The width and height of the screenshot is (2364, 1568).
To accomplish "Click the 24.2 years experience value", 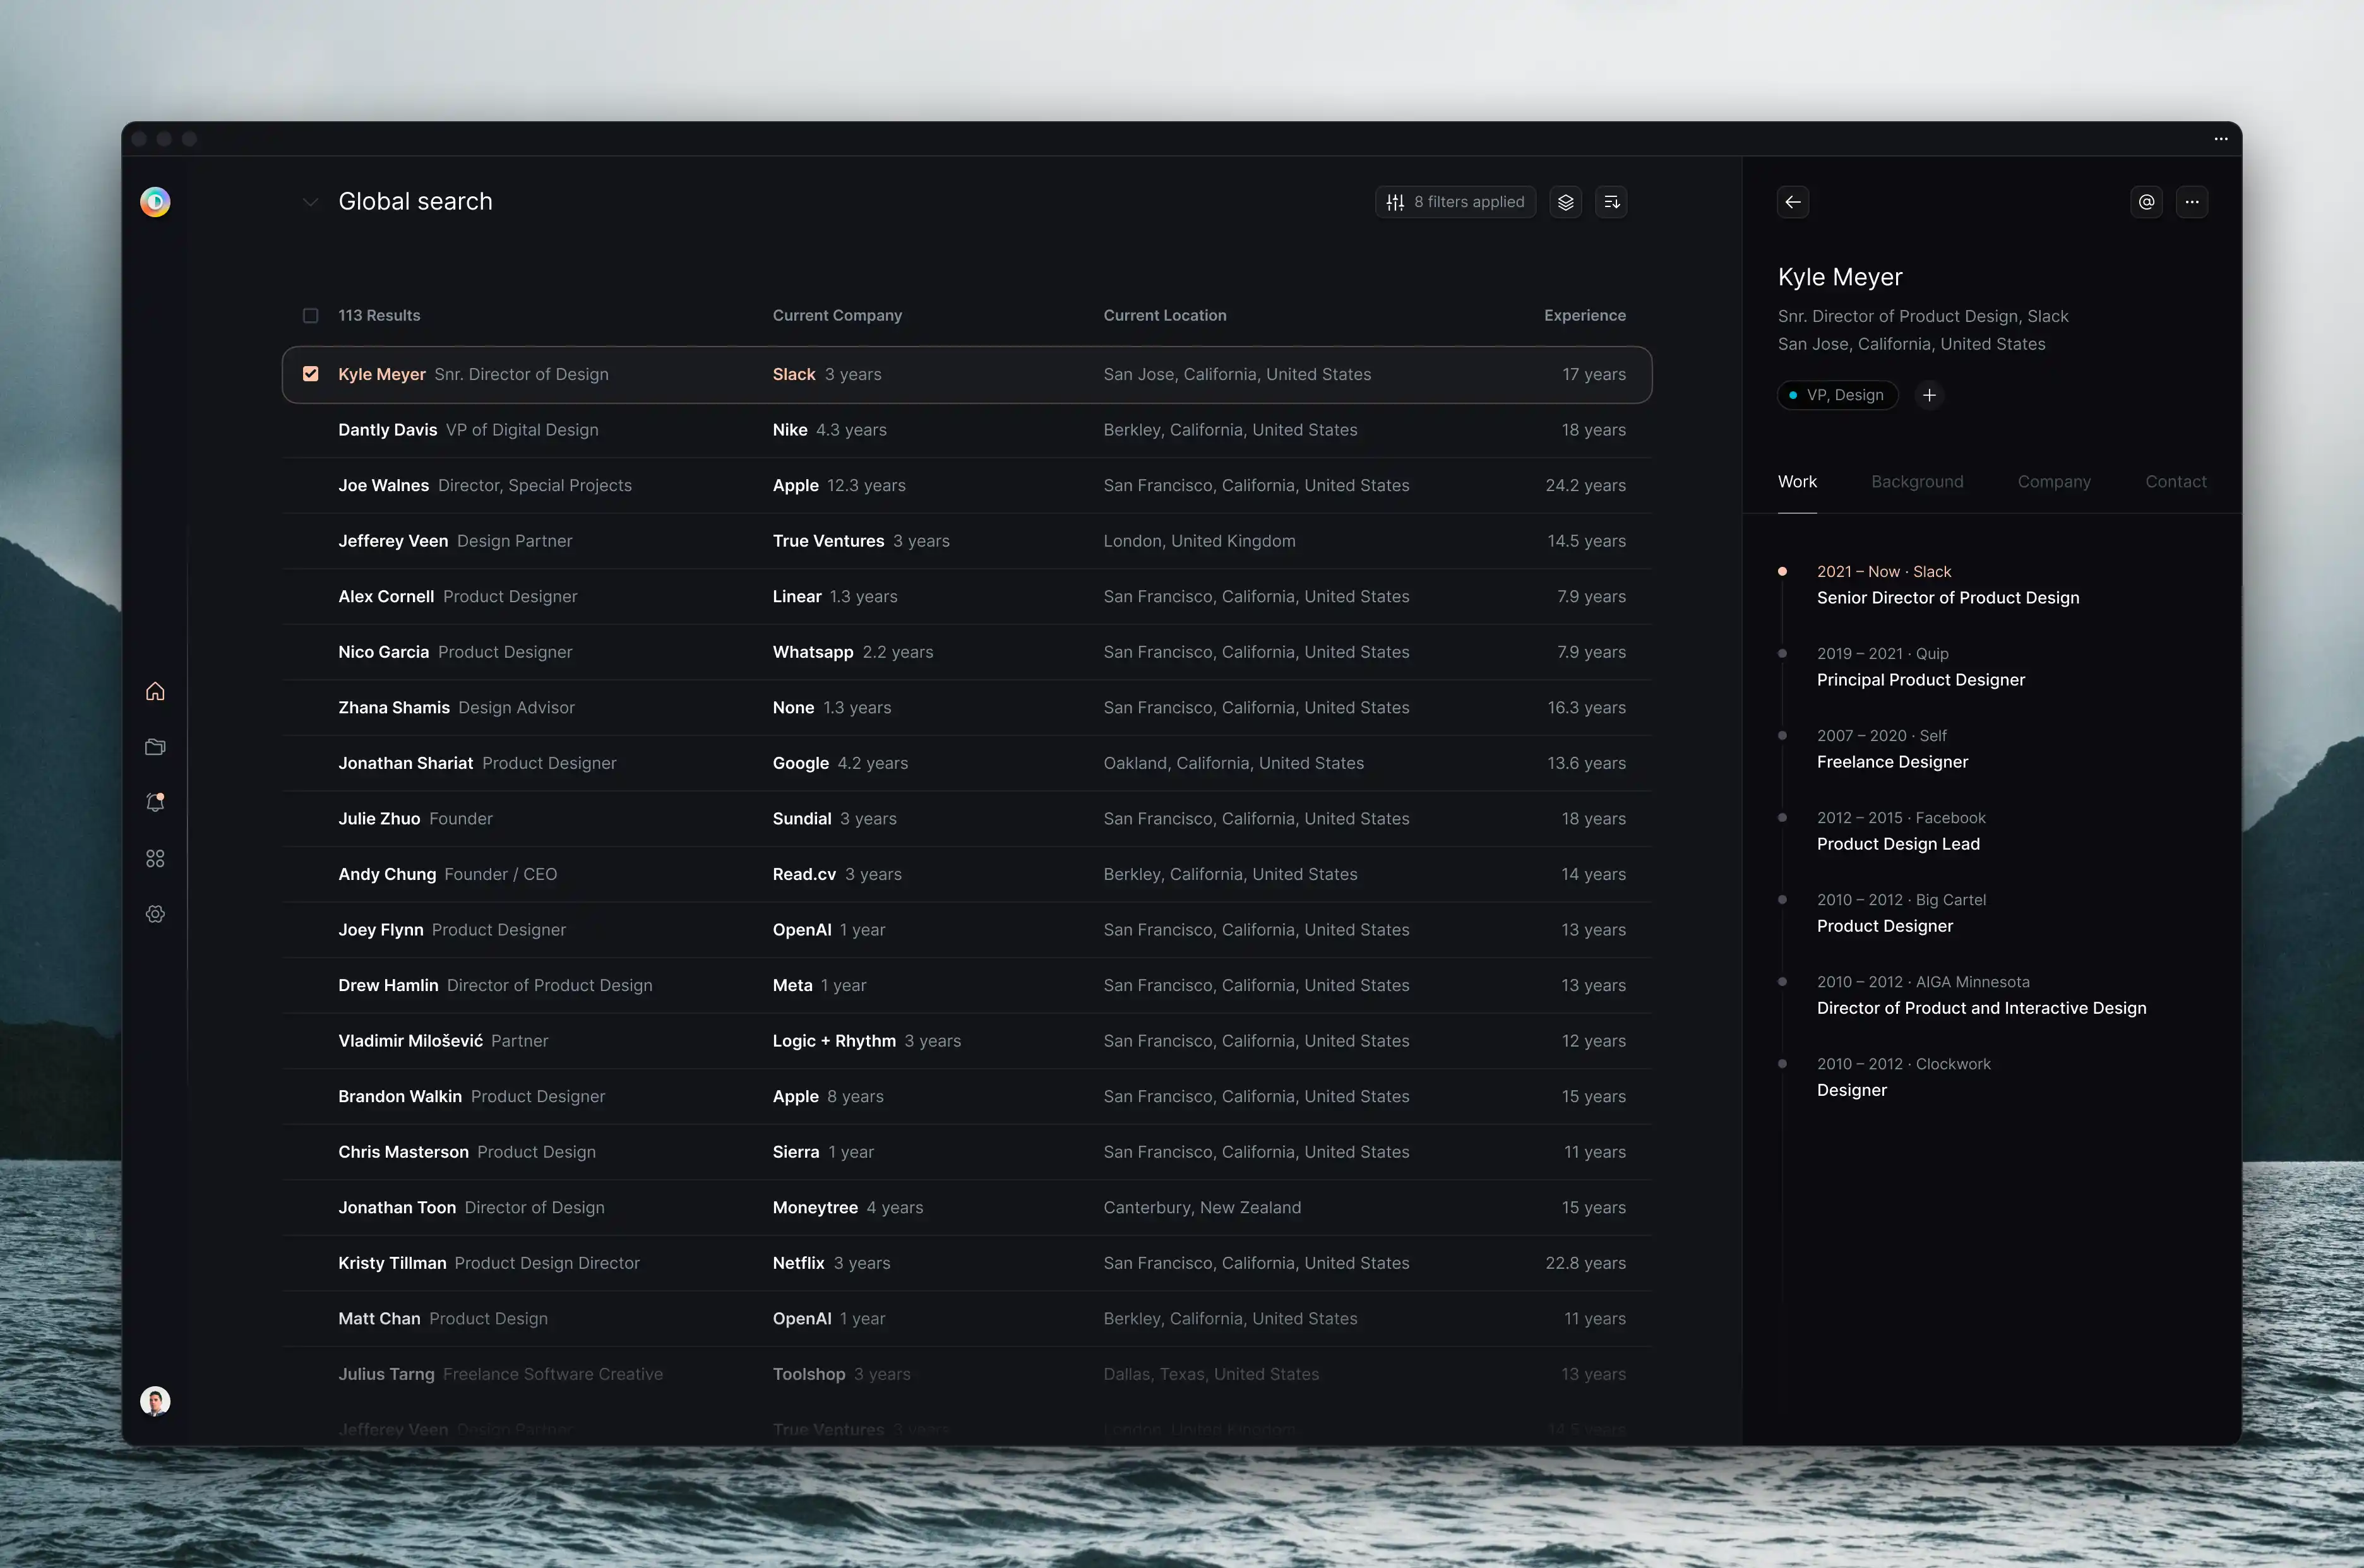I will coord(1585,486).
